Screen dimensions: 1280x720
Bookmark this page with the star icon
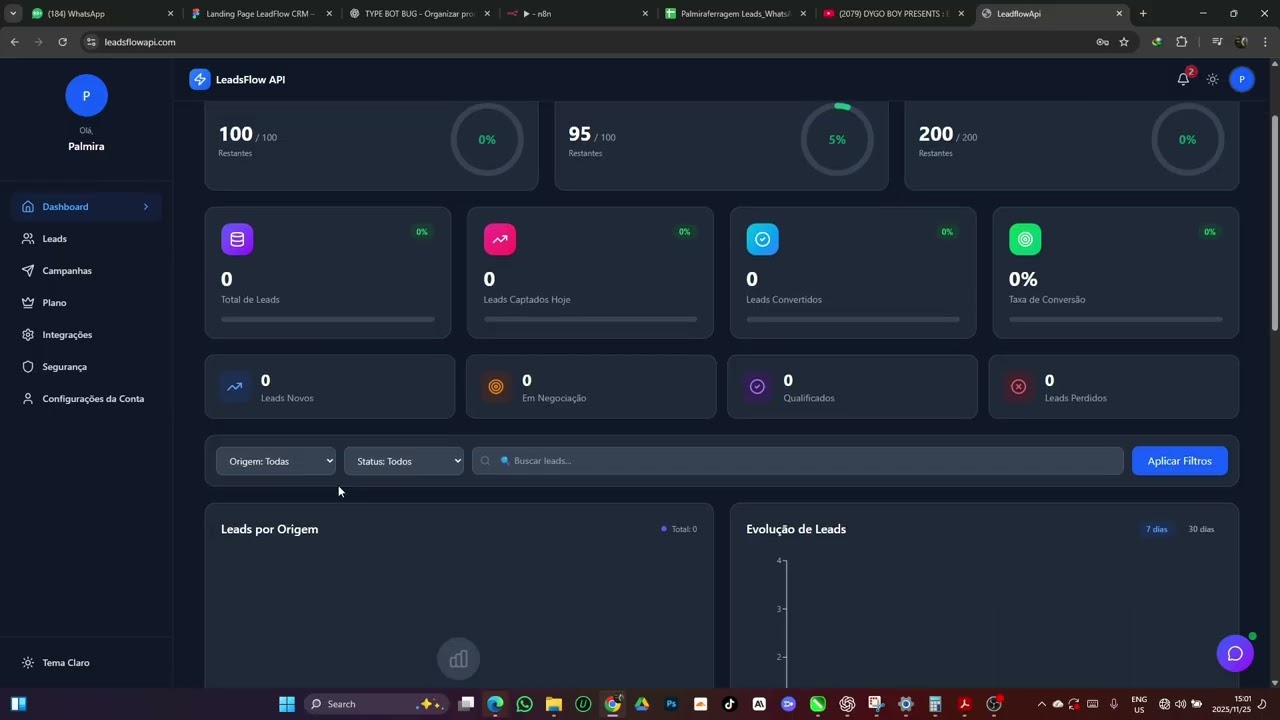[x=1124, y=42]
